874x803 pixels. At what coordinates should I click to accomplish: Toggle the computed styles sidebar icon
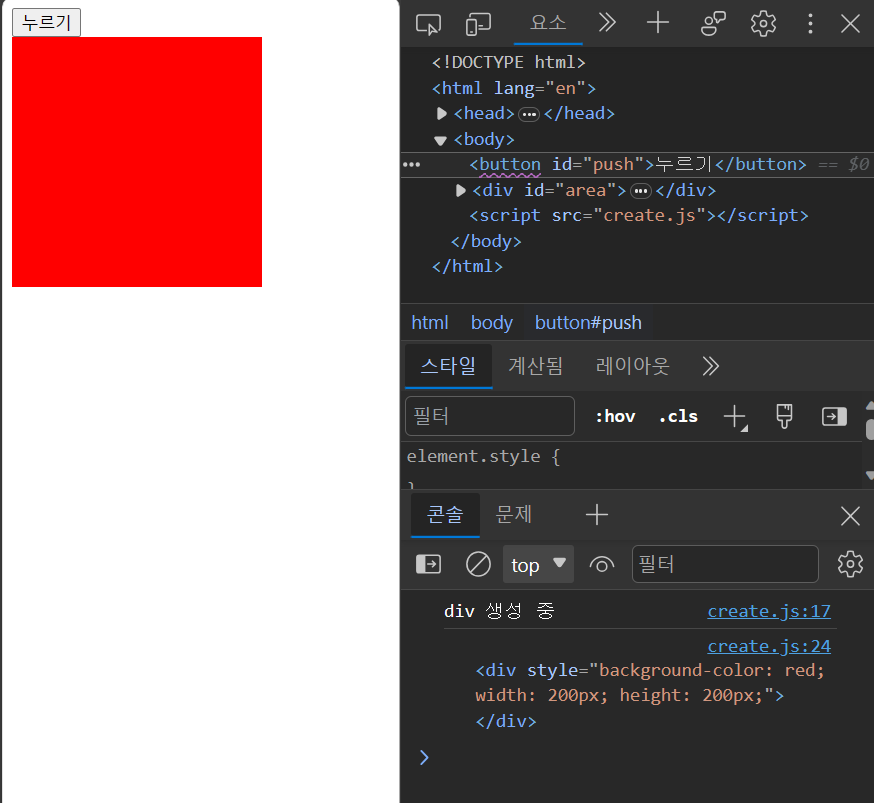(x=834, y=416)
